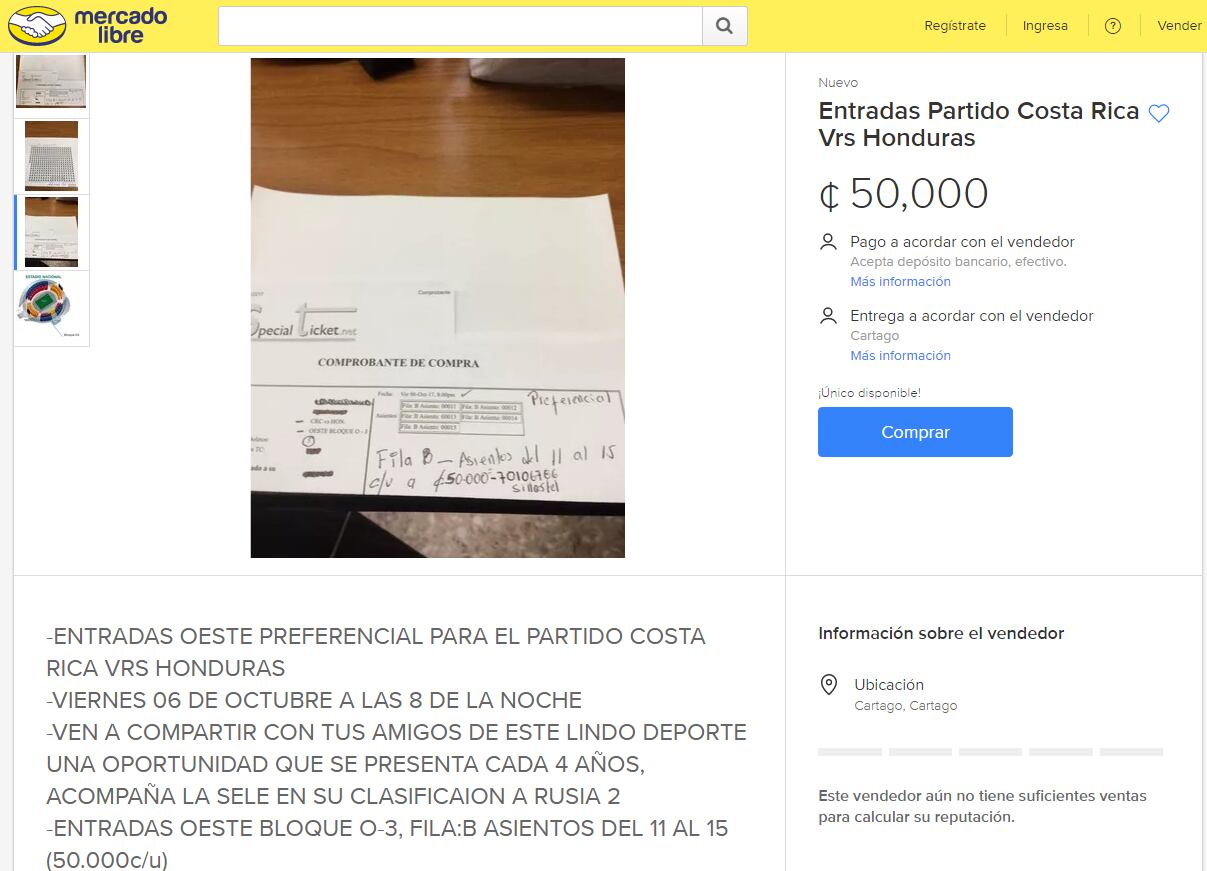Open Más información under delivery
The image size is (1207, 871).
click(900, 356)
